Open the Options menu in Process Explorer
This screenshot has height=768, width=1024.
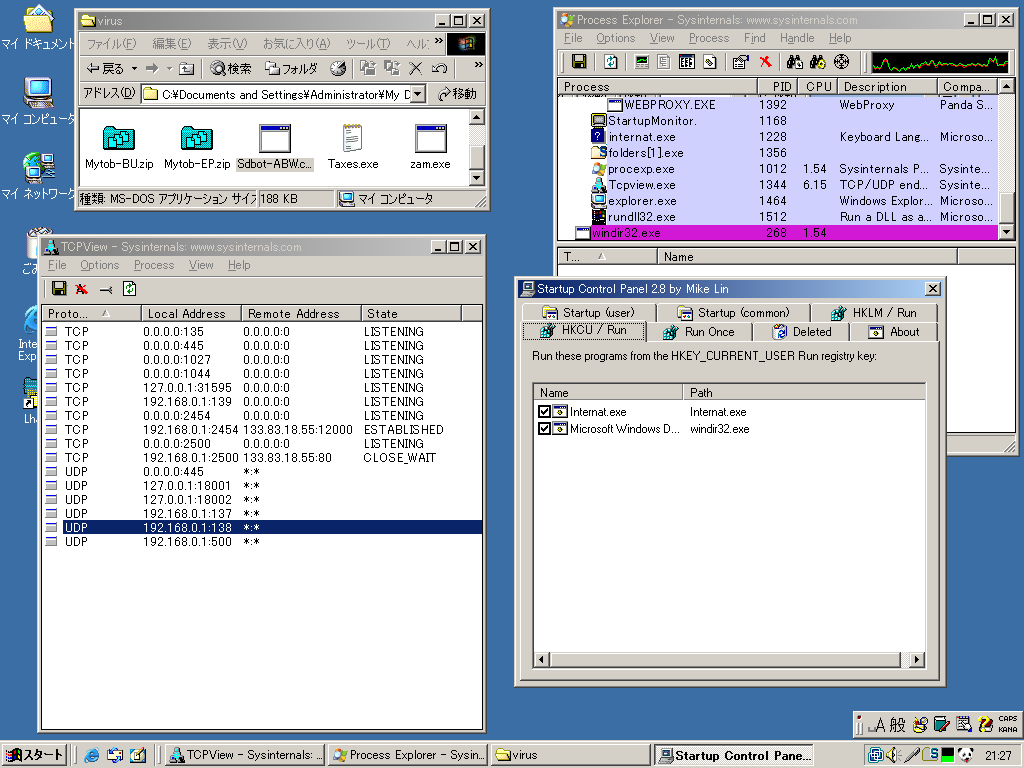(x=615, y=38)
